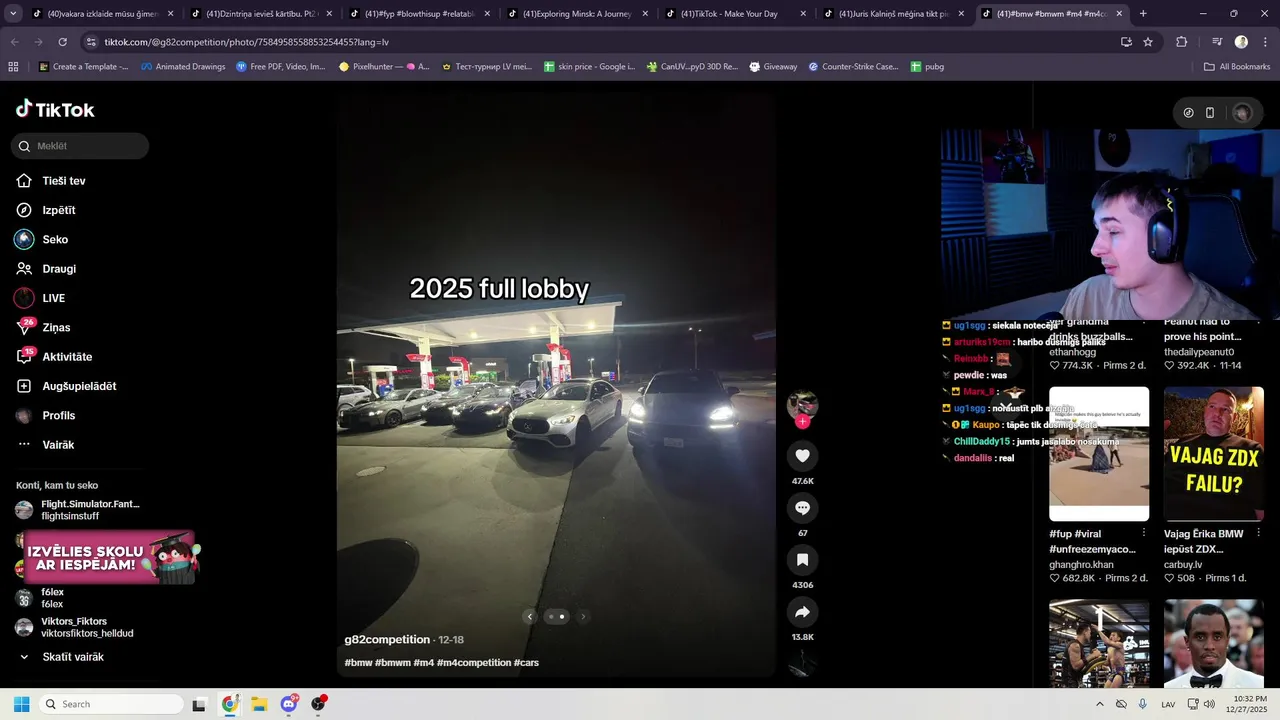This screenshot has height=720, width=1280.
Task: Show hidden system tray icons
Action: coord(1100,704)
